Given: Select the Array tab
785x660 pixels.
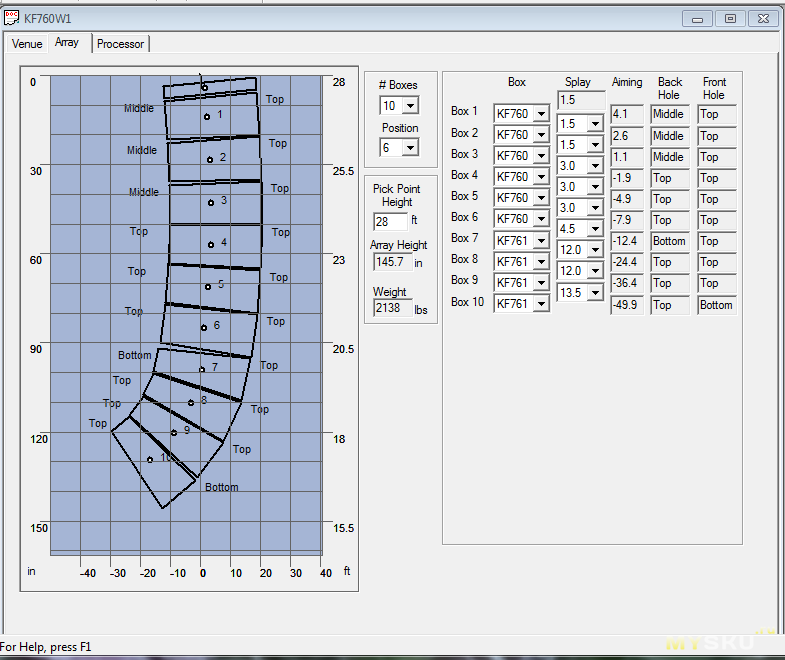Looking at the screenshot, I should click(67, 43).
